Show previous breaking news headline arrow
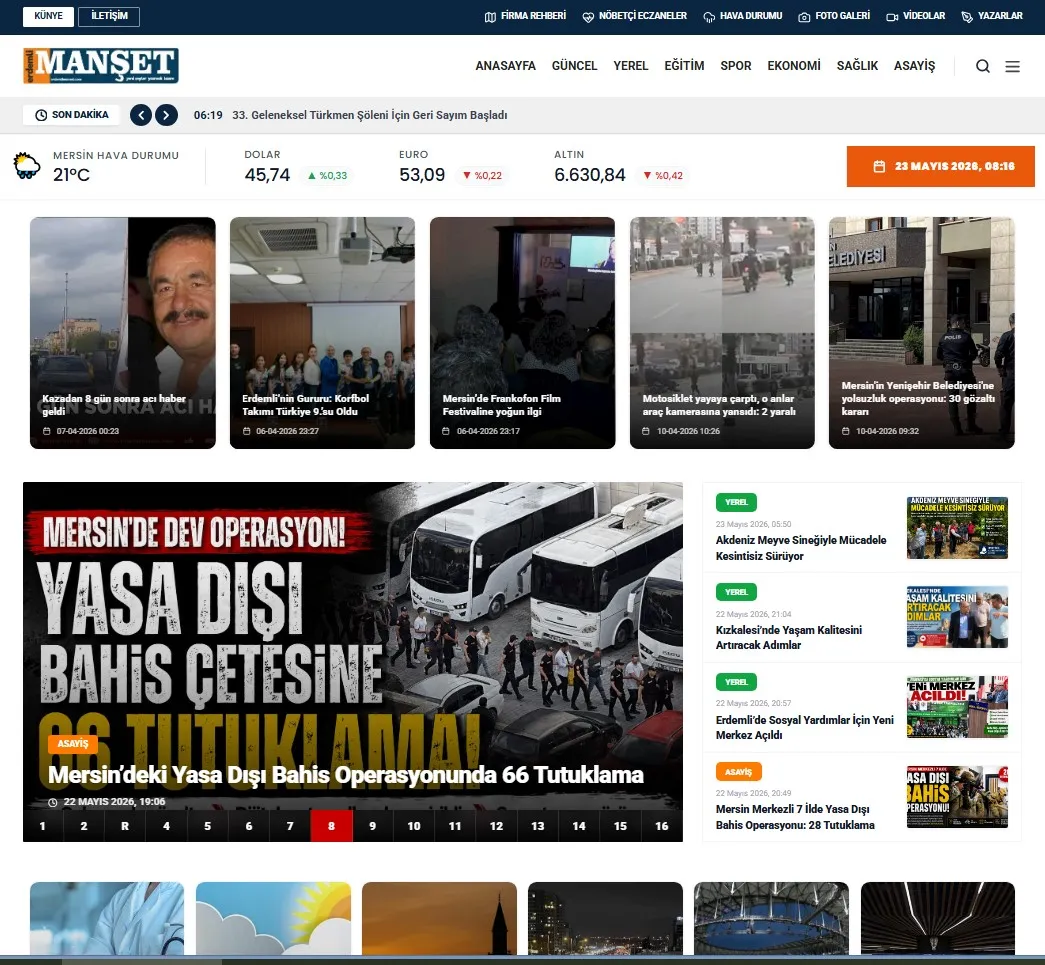Screen dimensions: 1045x965 point(141,115)
